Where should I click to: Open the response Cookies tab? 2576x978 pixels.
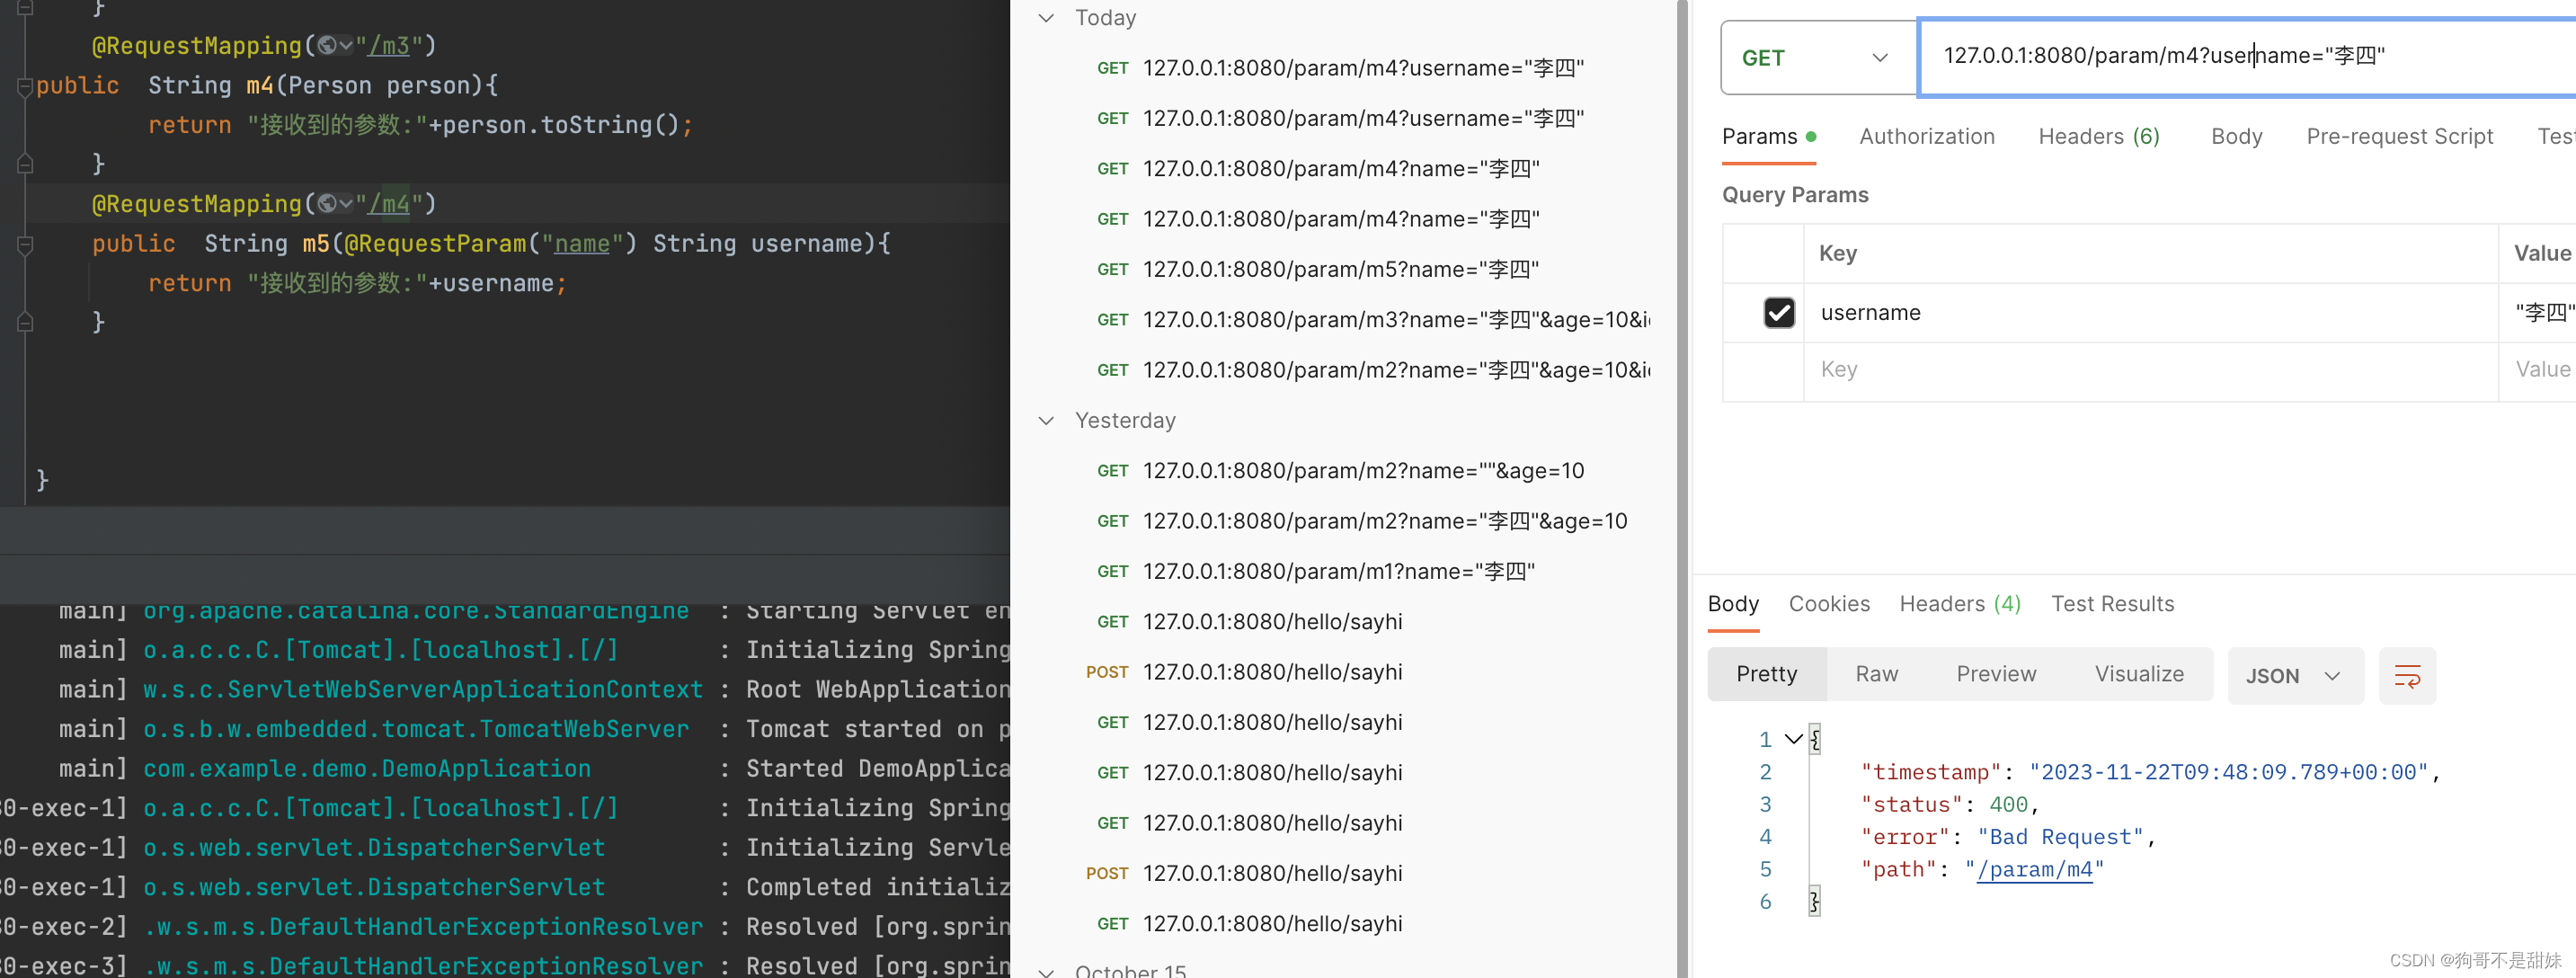[x=1828, y=604]
